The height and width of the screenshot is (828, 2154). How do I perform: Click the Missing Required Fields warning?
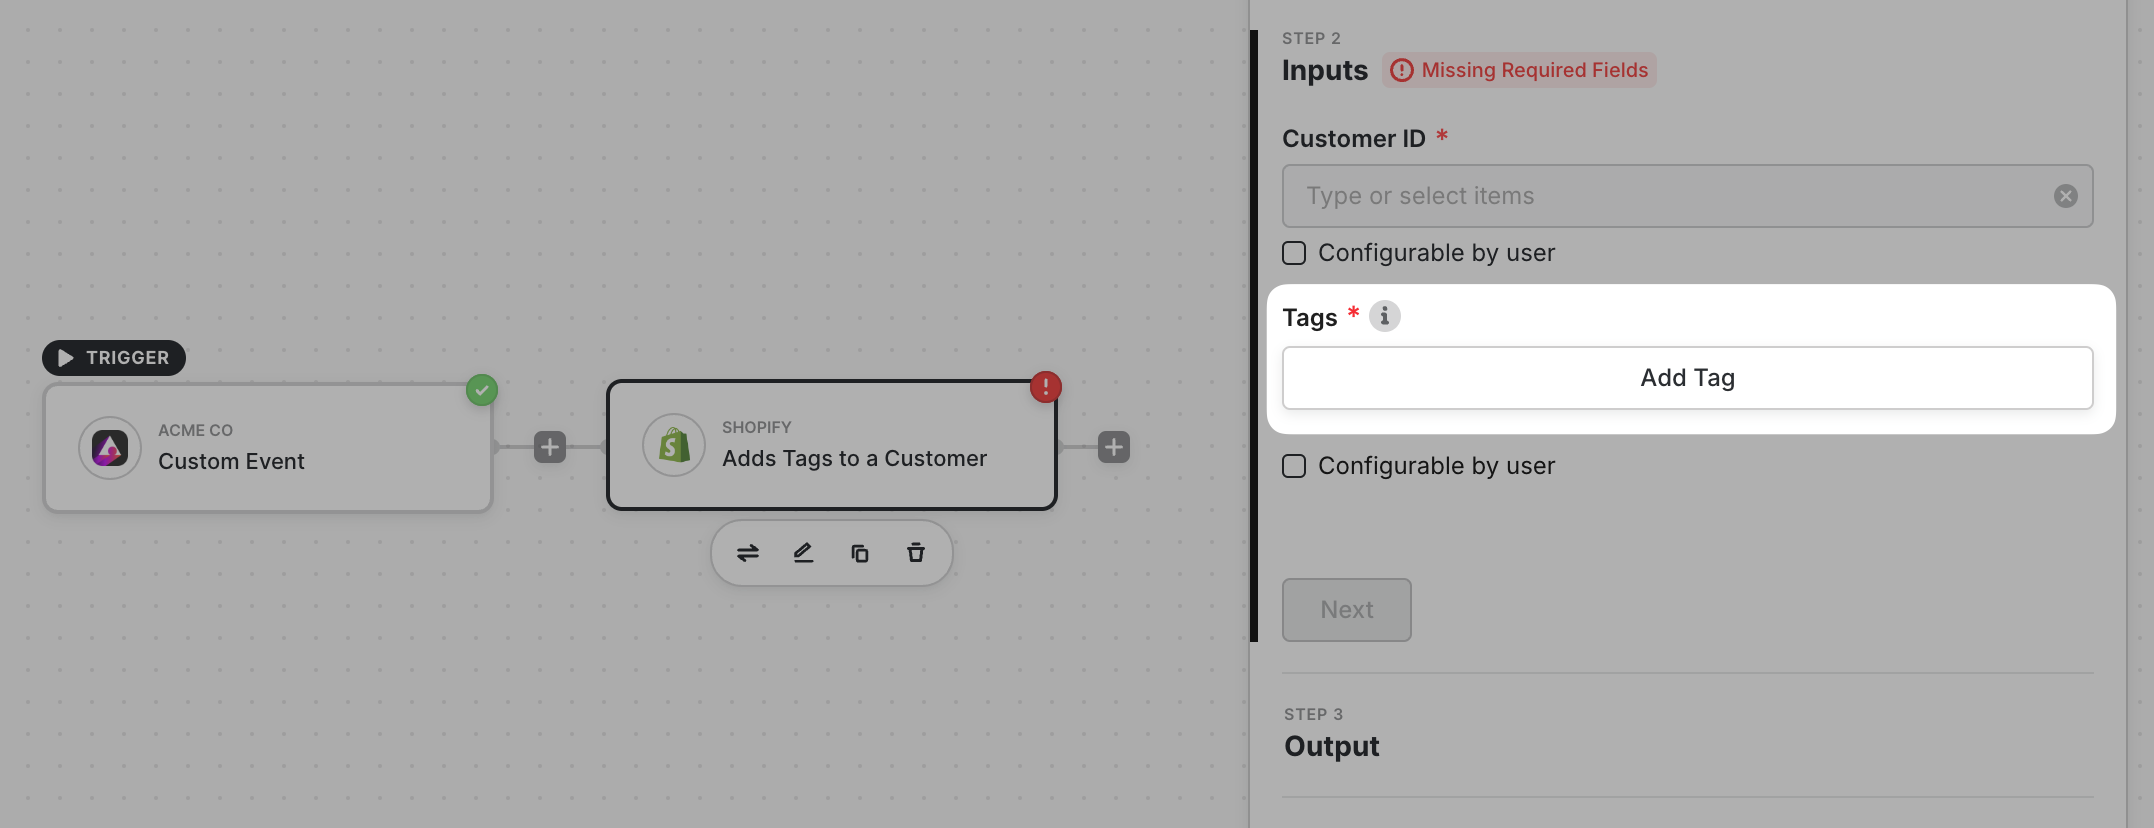(x=1520, y=70)
